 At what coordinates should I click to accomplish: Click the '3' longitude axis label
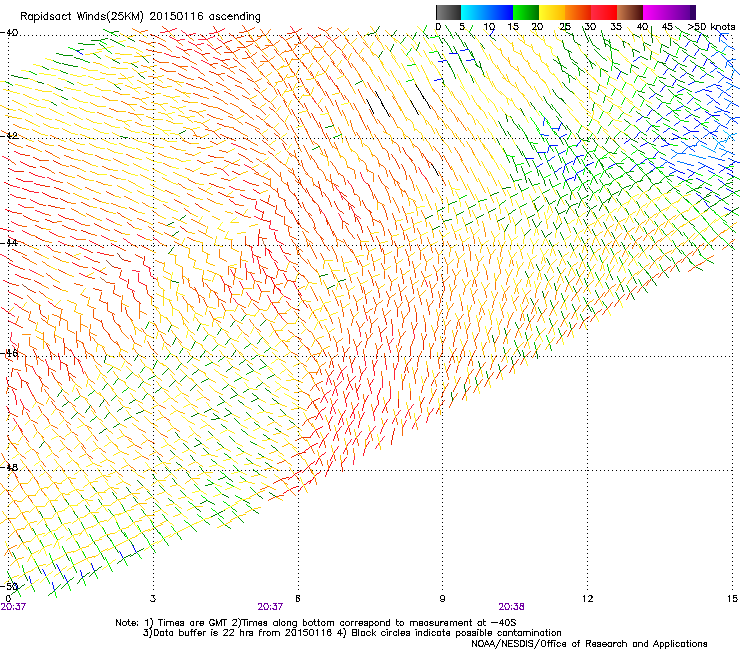pyautogui.click(x=153, y=599)
